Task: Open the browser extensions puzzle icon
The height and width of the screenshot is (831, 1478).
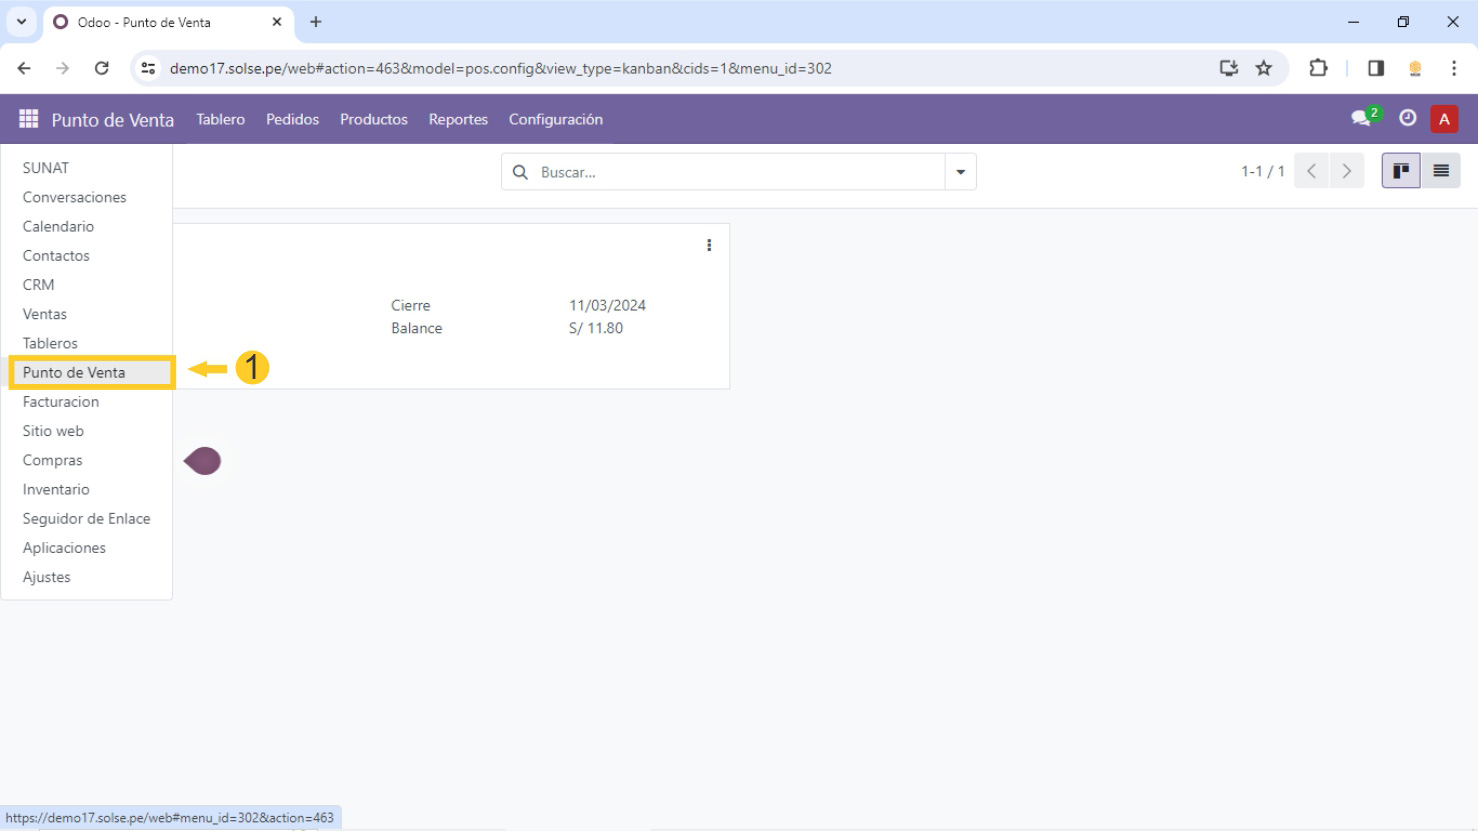Action: (1318, 68)
